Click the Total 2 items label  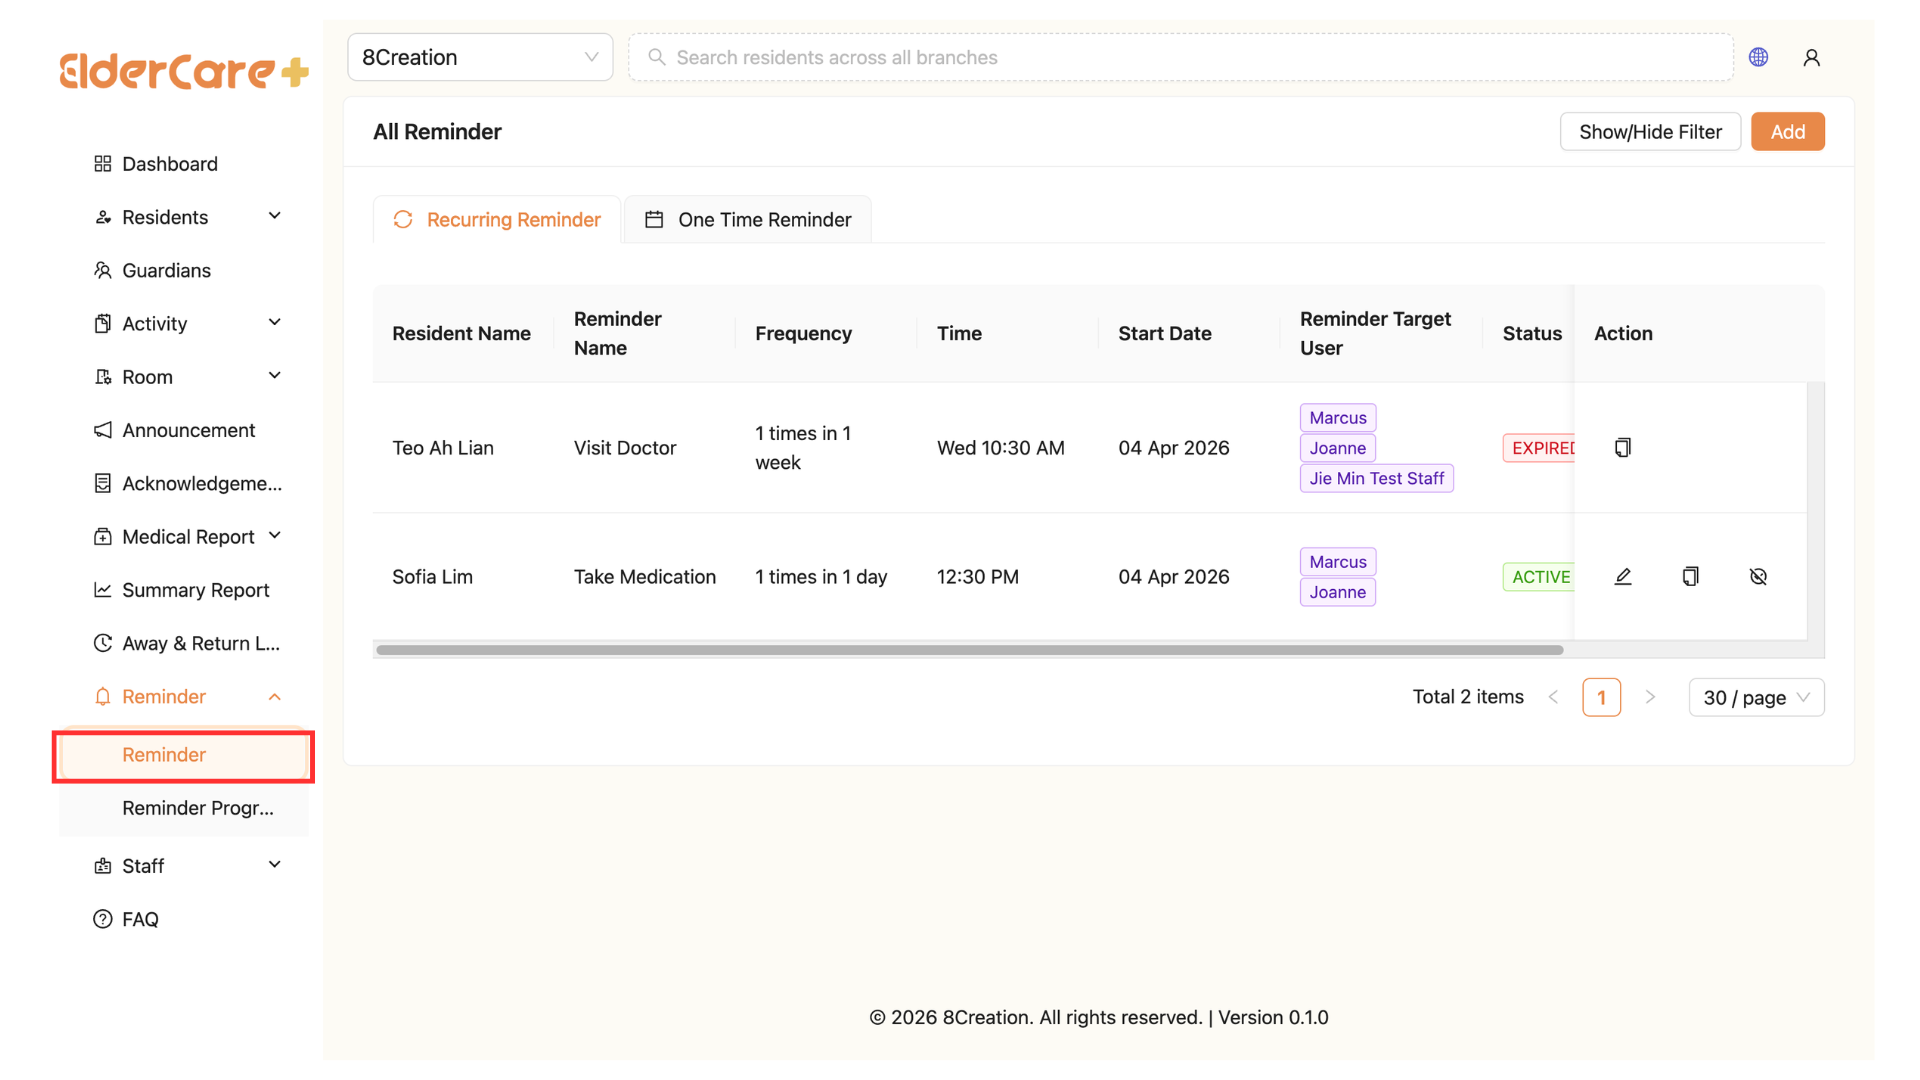pos(1467,697)
